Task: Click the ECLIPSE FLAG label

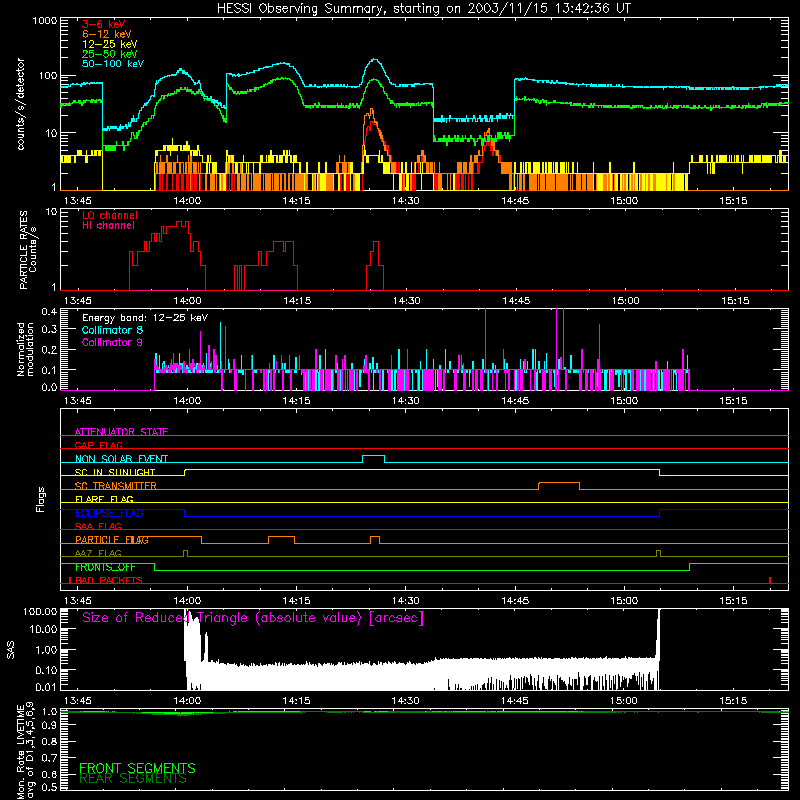Action: tap(109, 513)
